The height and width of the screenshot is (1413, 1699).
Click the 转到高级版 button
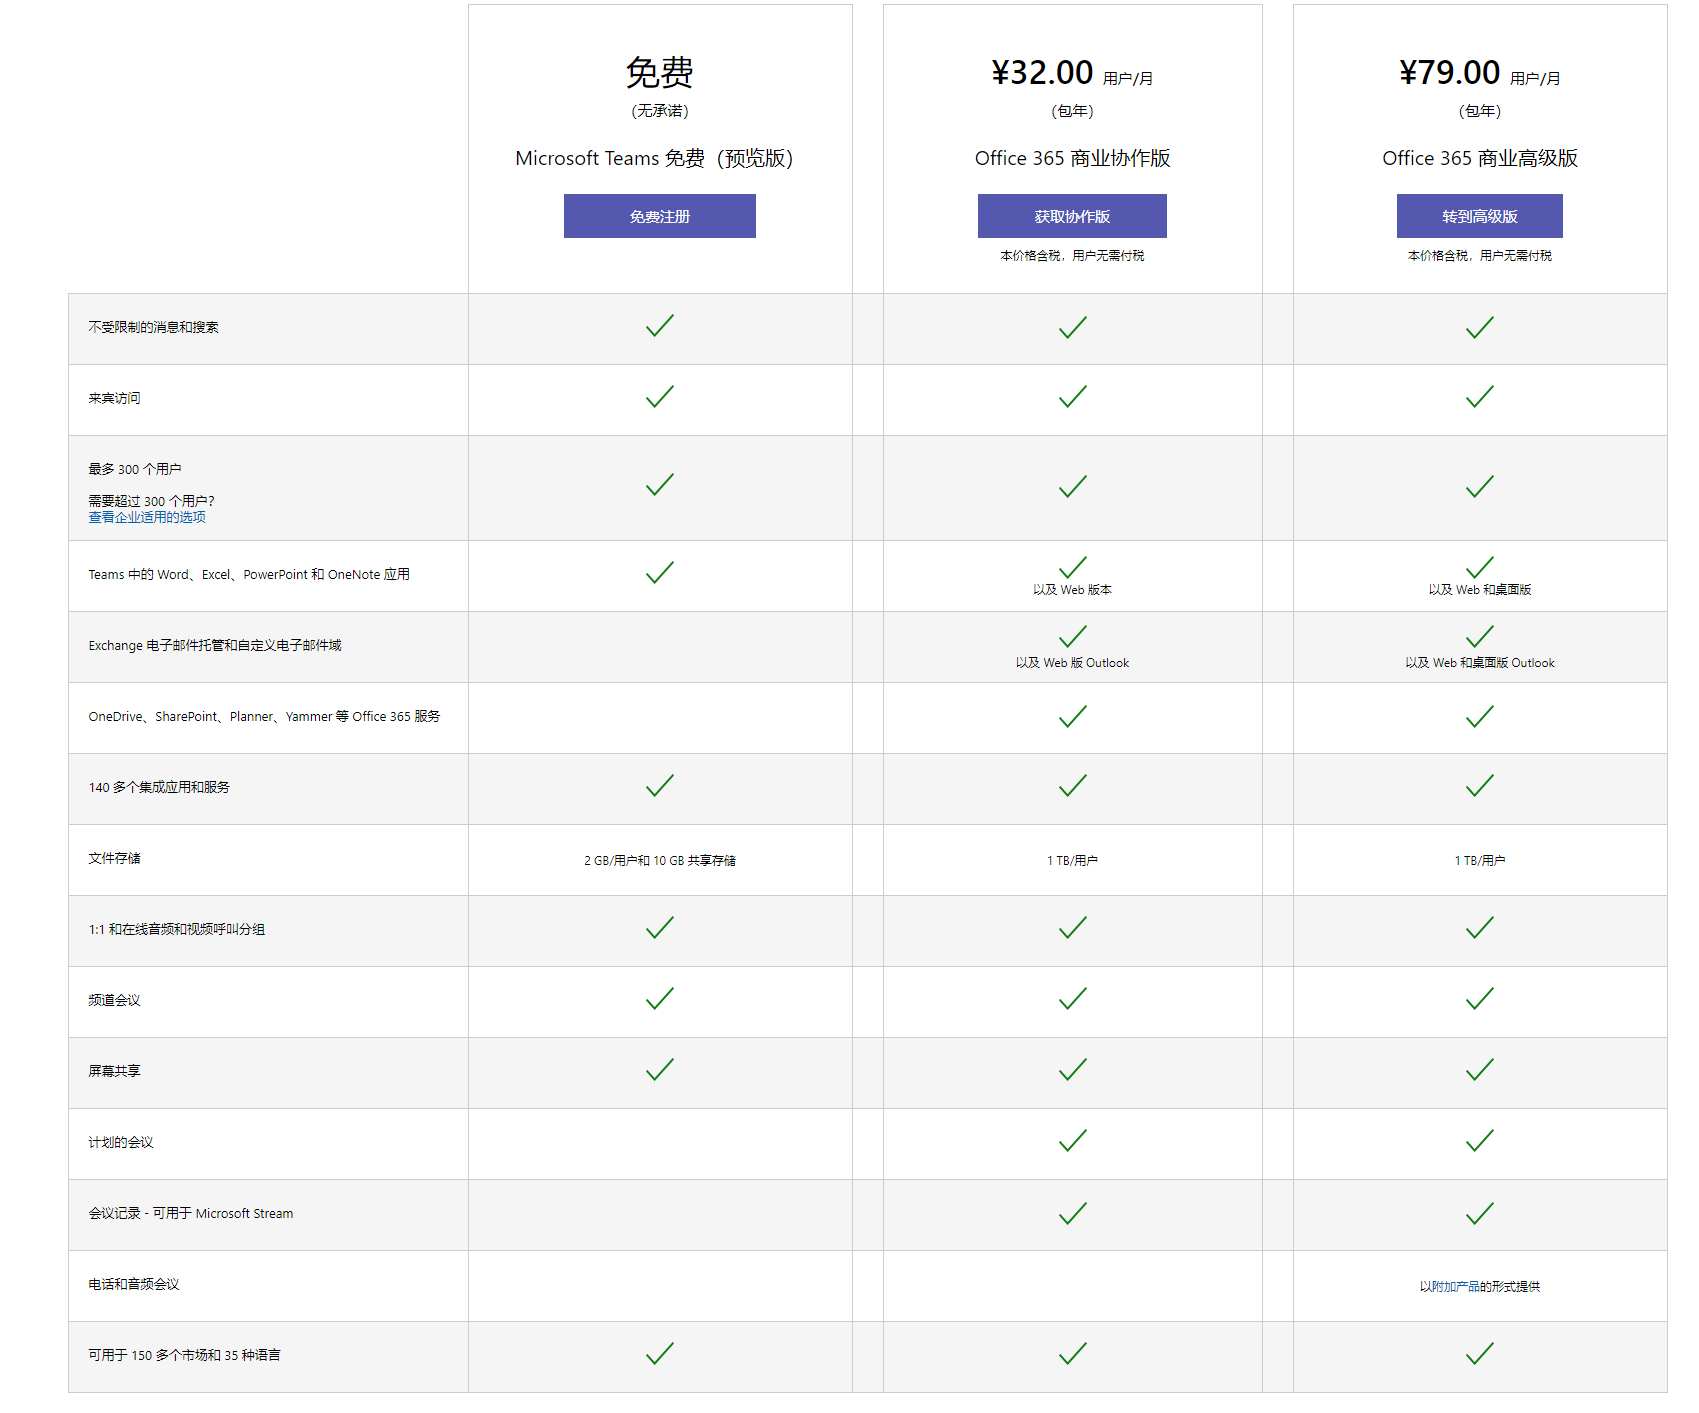[x=1479, y=216]
